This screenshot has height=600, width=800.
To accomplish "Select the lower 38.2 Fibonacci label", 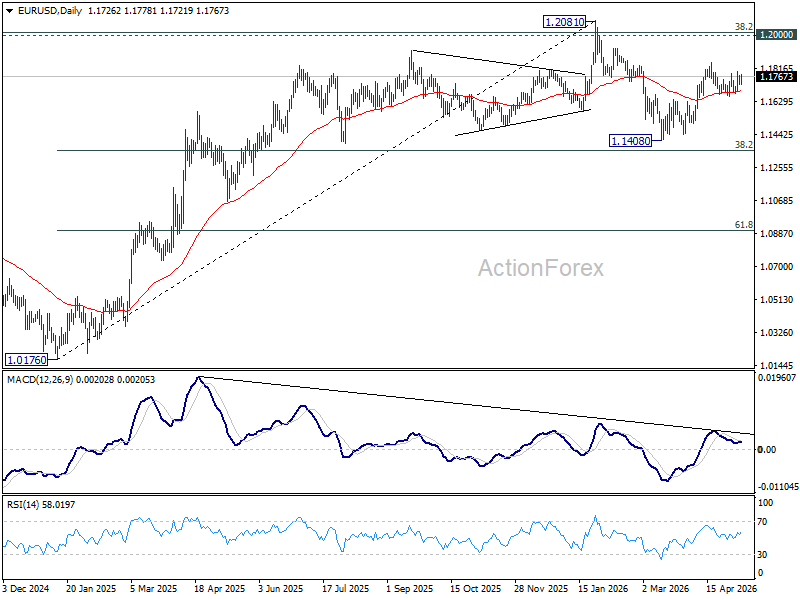I will coord(743,144).
